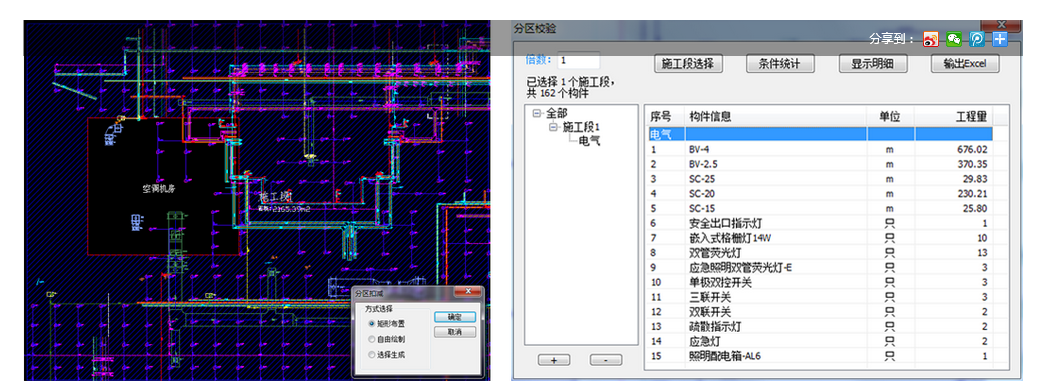1041x387 pixels.
Task: Select 电气 in the tree
Action: (589, 140)
